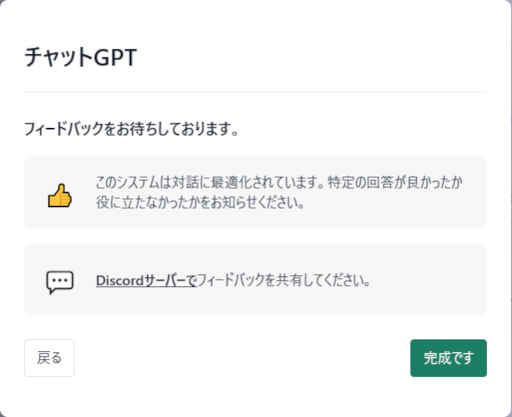512x417 pixels.
Task: Select the line starting 役に立たなかったか
Action: point(200,202)
